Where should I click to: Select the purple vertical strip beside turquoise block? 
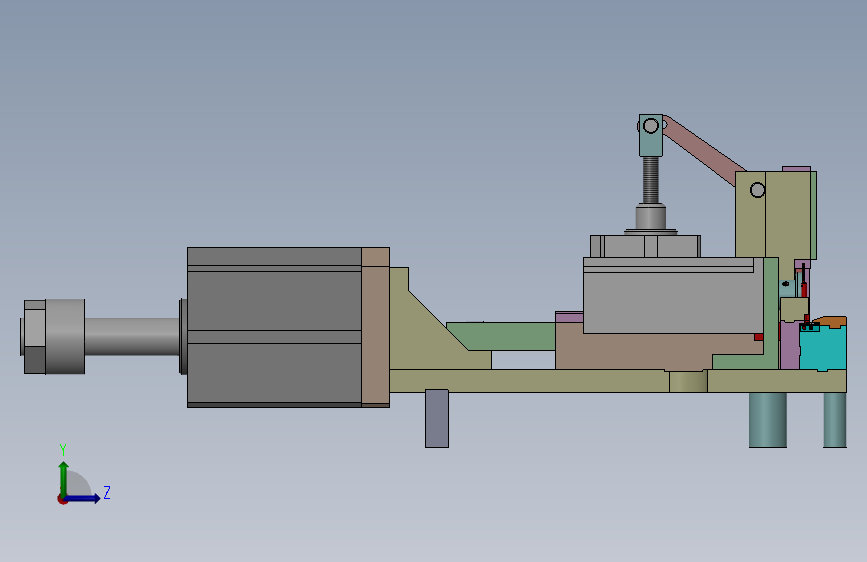pos(790,346)
